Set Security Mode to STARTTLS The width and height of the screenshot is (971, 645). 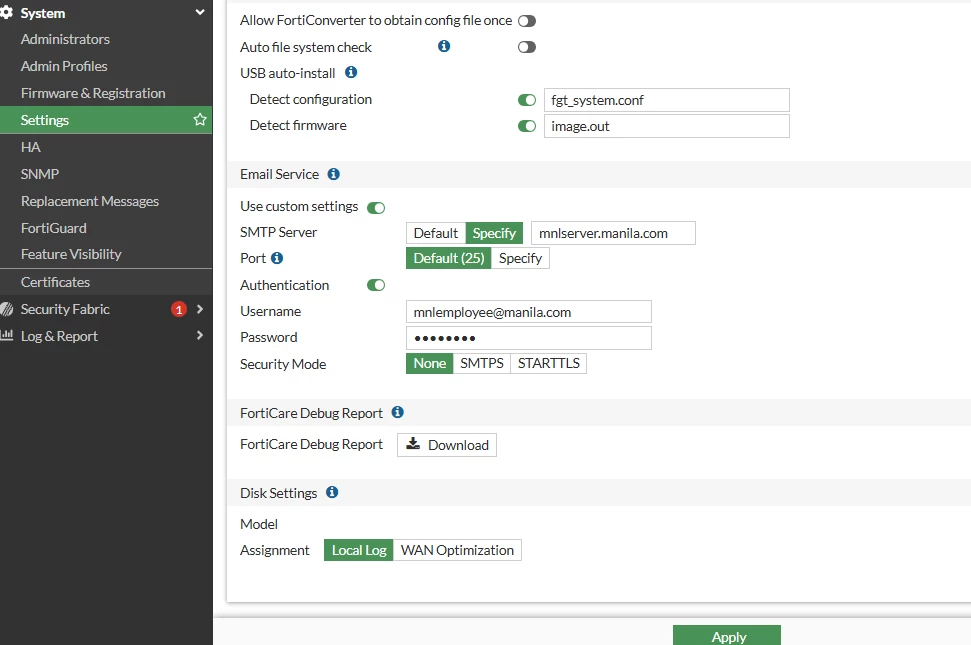(549, 363)
